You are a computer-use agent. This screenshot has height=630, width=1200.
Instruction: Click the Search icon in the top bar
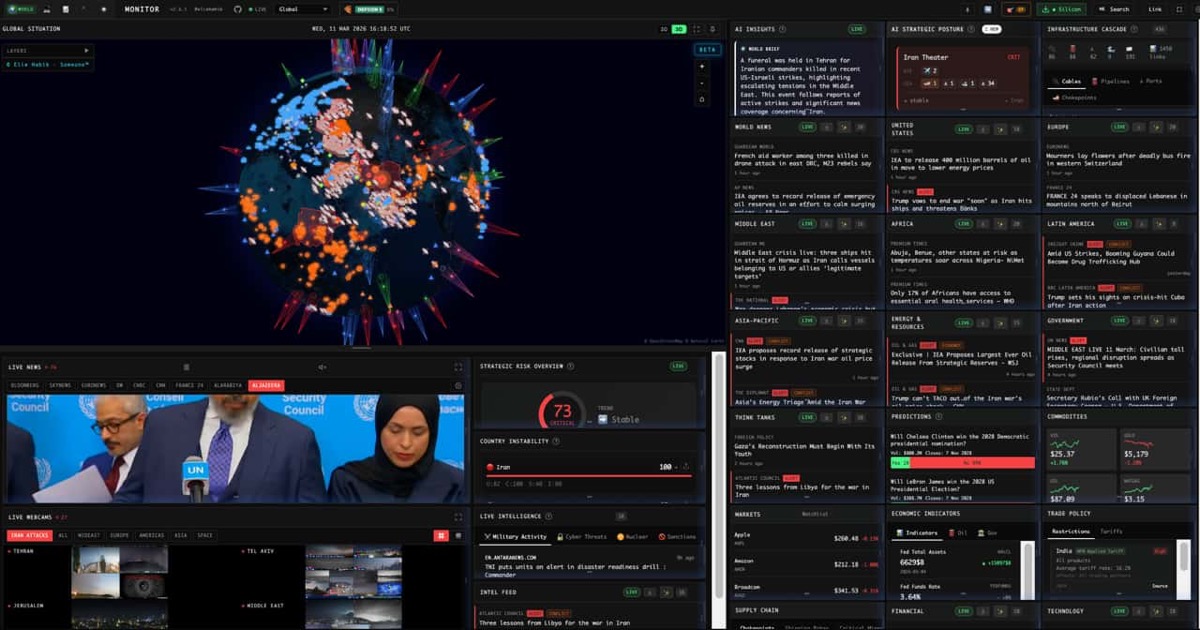(x=1119, y=9)
